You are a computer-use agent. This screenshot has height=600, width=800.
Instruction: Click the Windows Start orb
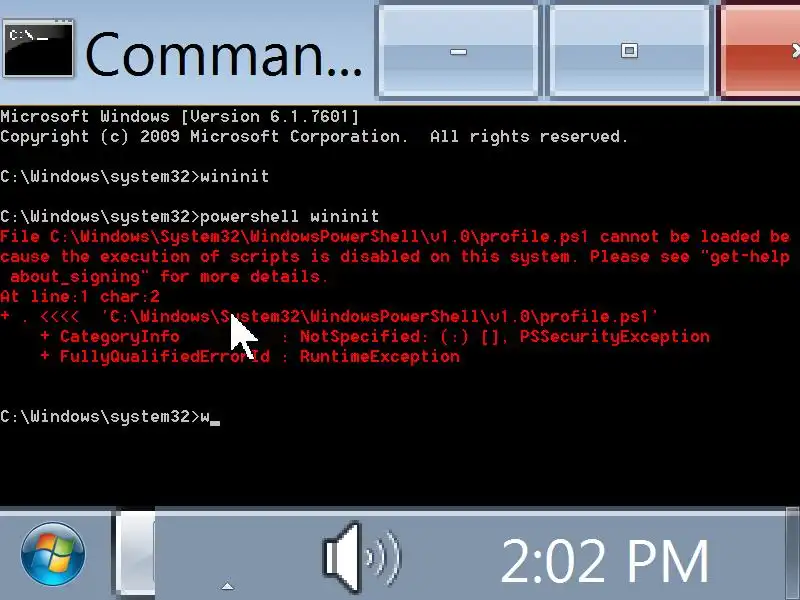click(x=53, y=553)
